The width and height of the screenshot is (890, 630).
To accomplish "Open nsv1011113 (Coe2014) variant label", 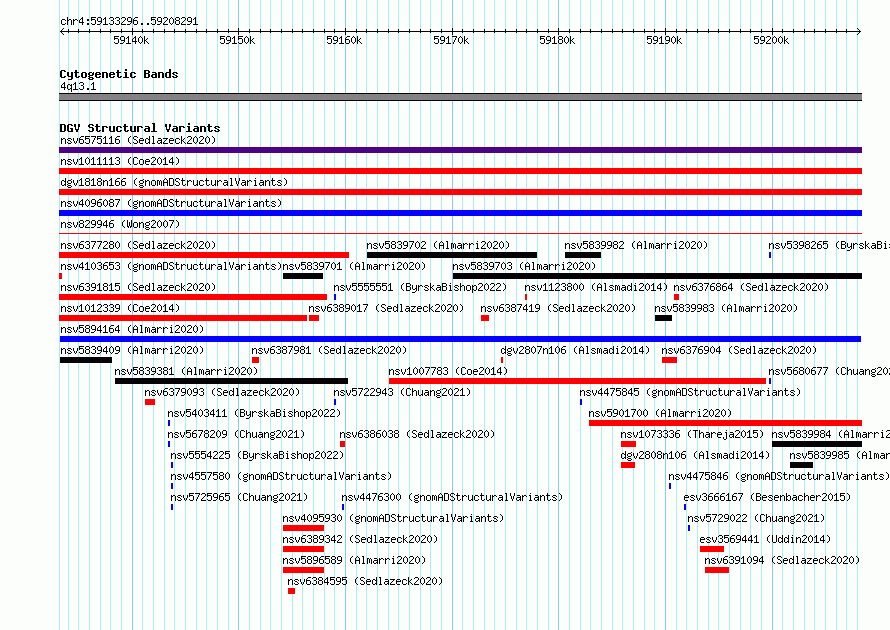I will [120, 161].
